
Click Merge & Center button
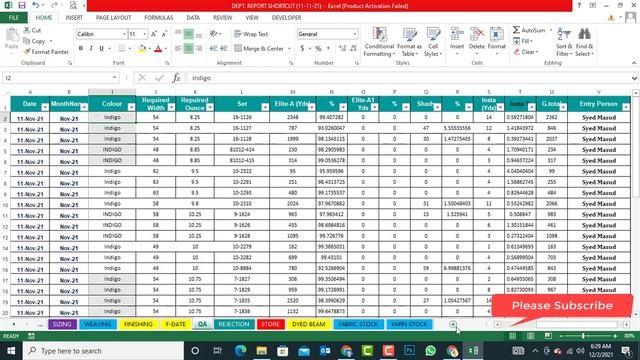tap(260, 49)
